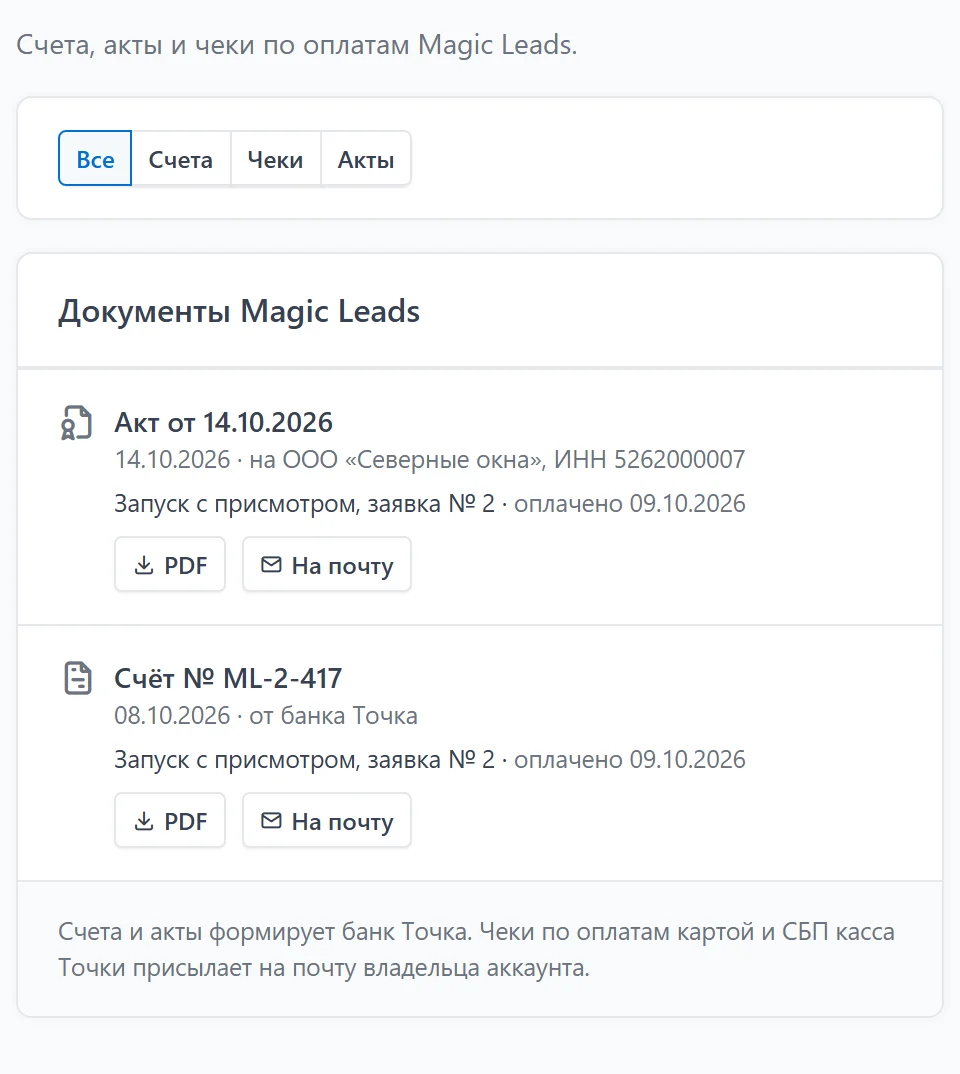The image size is (960, 1074).
Task: Click the invoice's "Запуск с присмотром, заявка № 2" line
Action: (x=304, y=760)
